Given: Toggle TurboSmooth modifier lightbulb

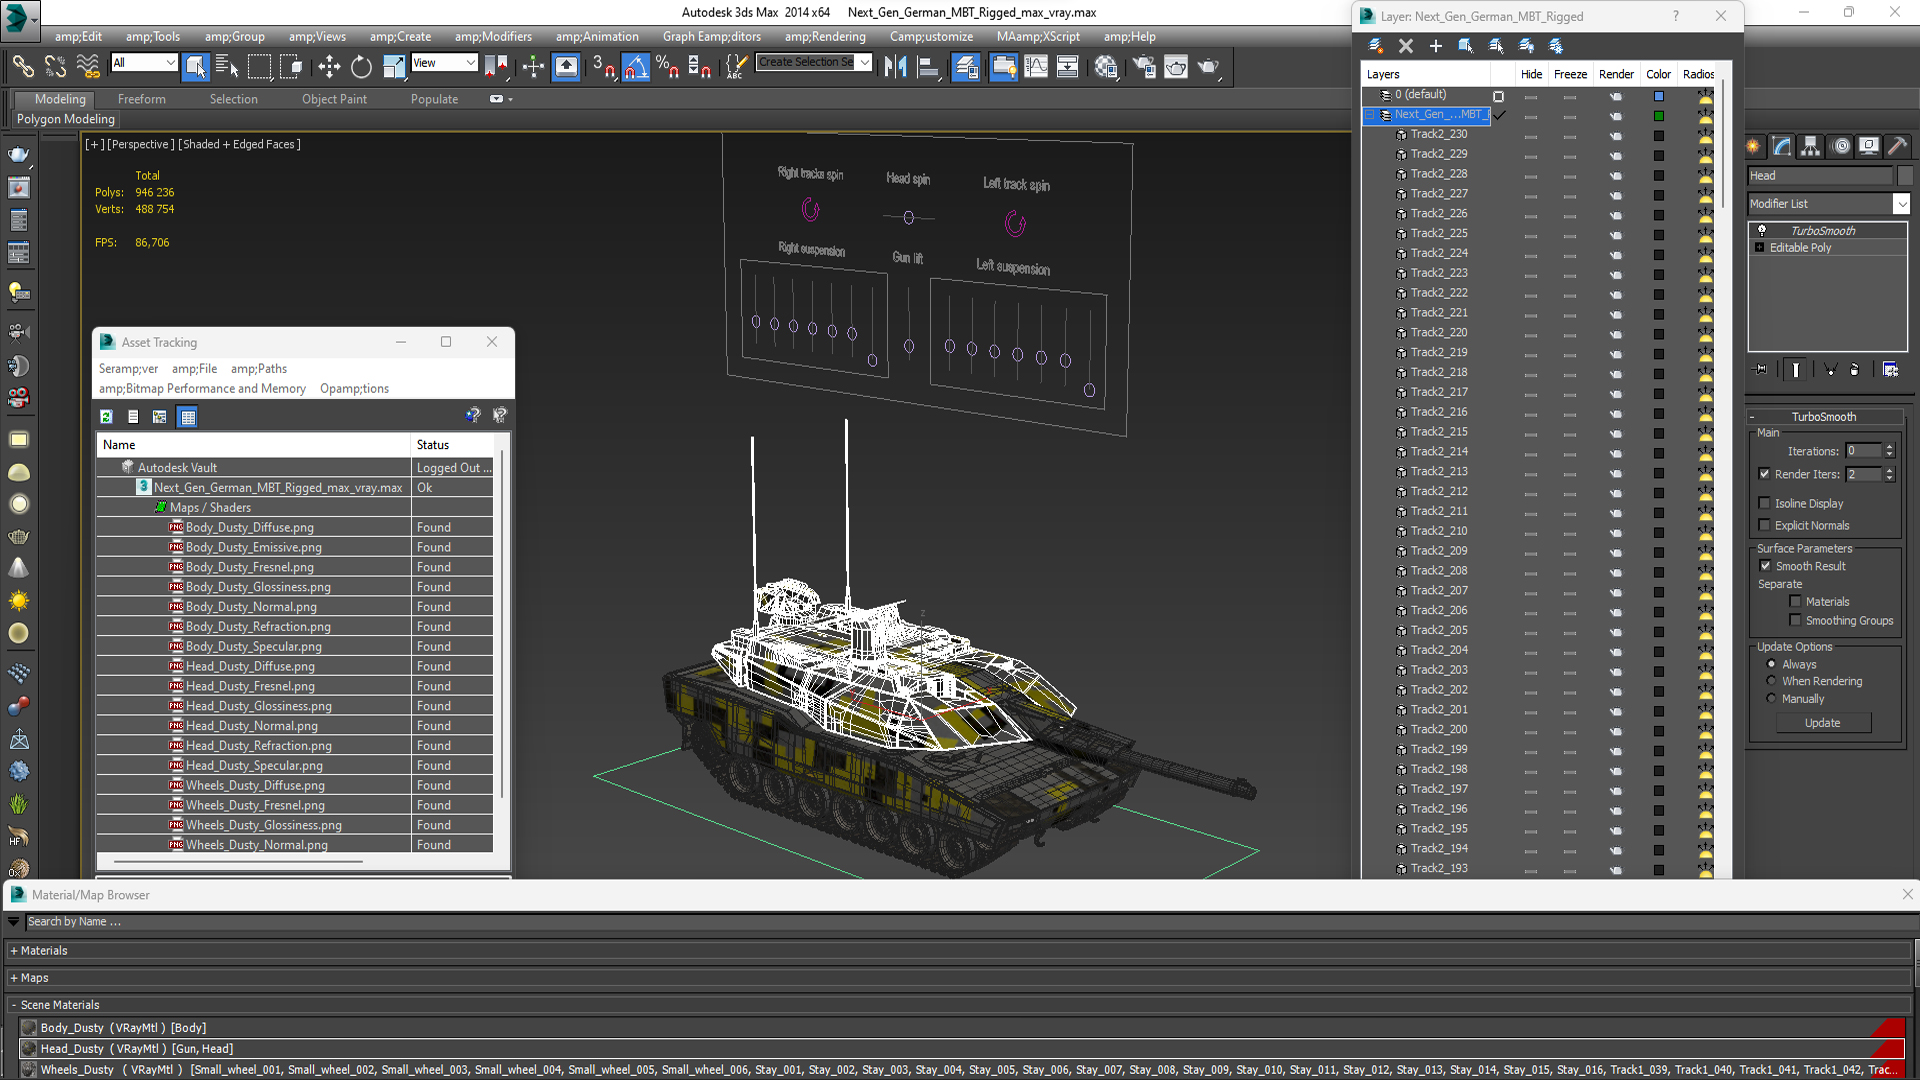Looking at the screenshot, I should (x=1762, y=230).
